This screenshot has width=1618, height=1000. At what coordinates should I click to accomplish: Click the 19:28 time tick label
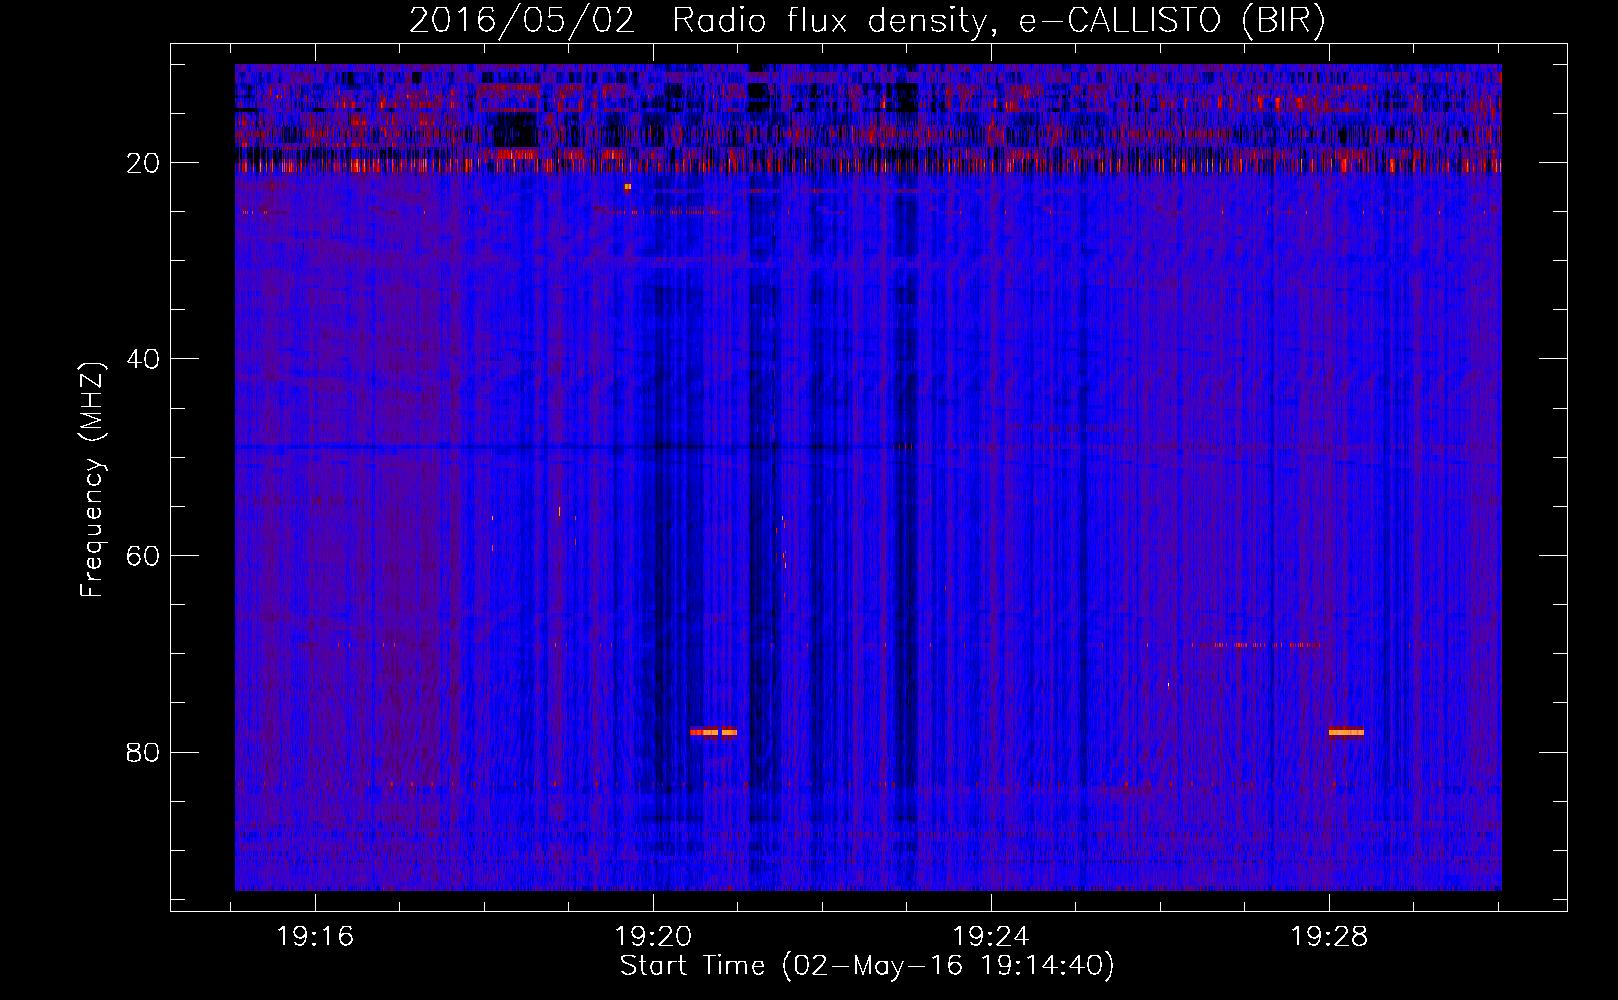click(1329, 937)
